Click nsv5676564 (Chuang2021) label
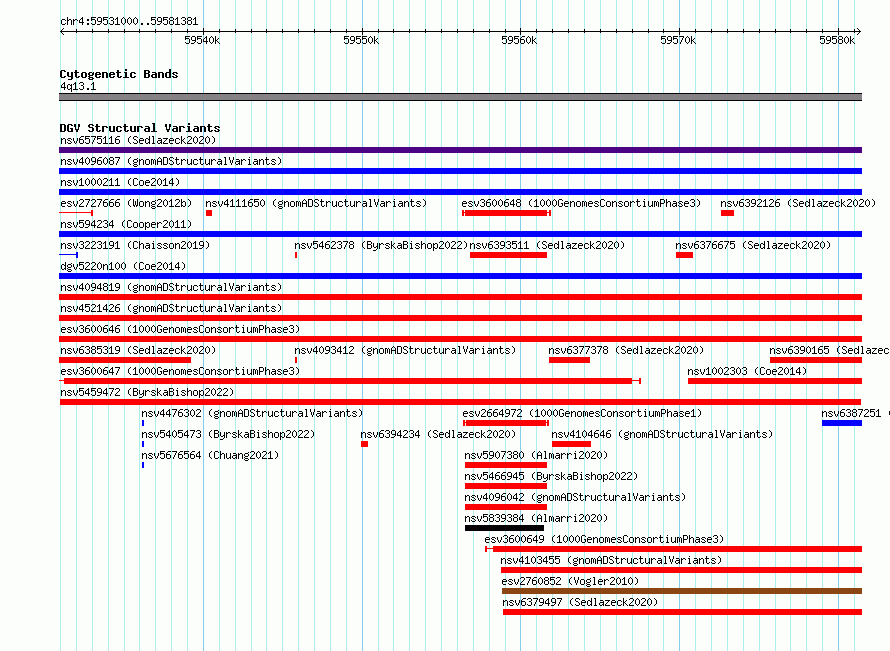The height and width of the screenshot is (651, 890). tap(210, 455)
